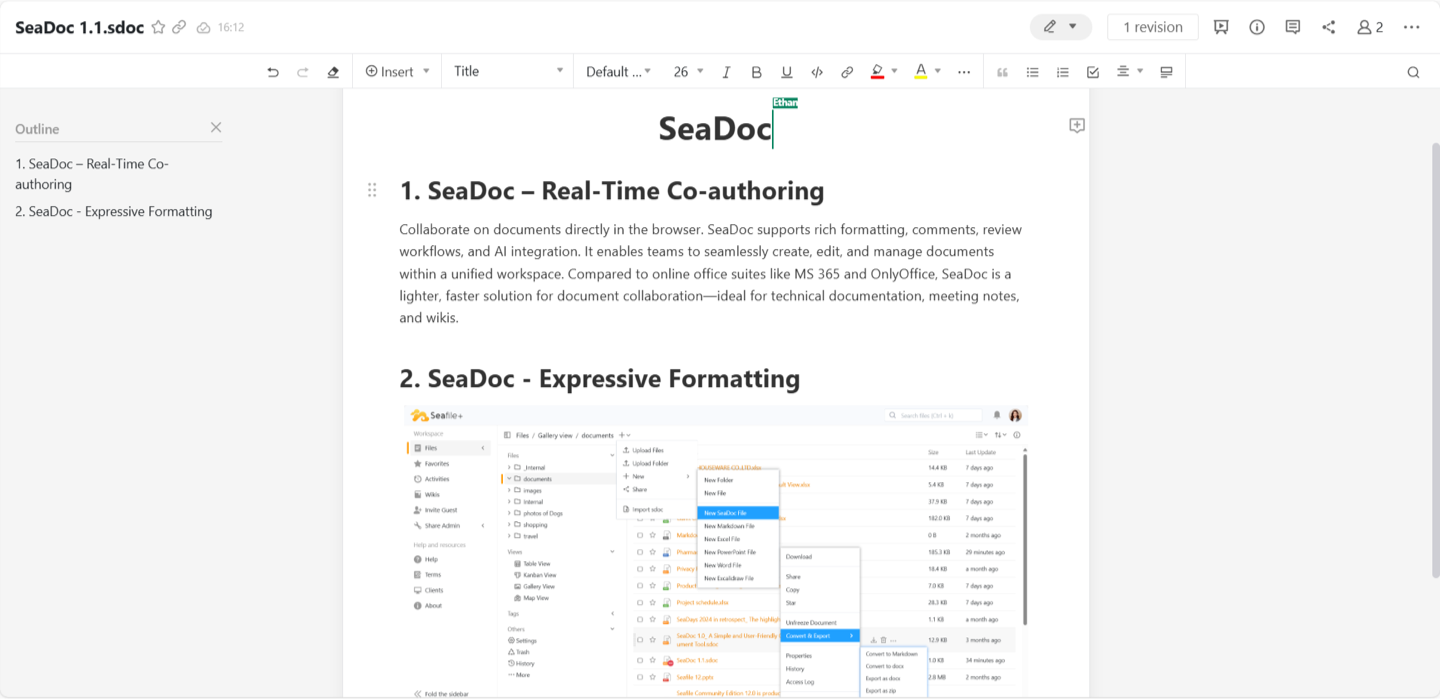Toggle italic formatting
The height and width of the screenshot is (699, 1440).
[x=727, y=72]
